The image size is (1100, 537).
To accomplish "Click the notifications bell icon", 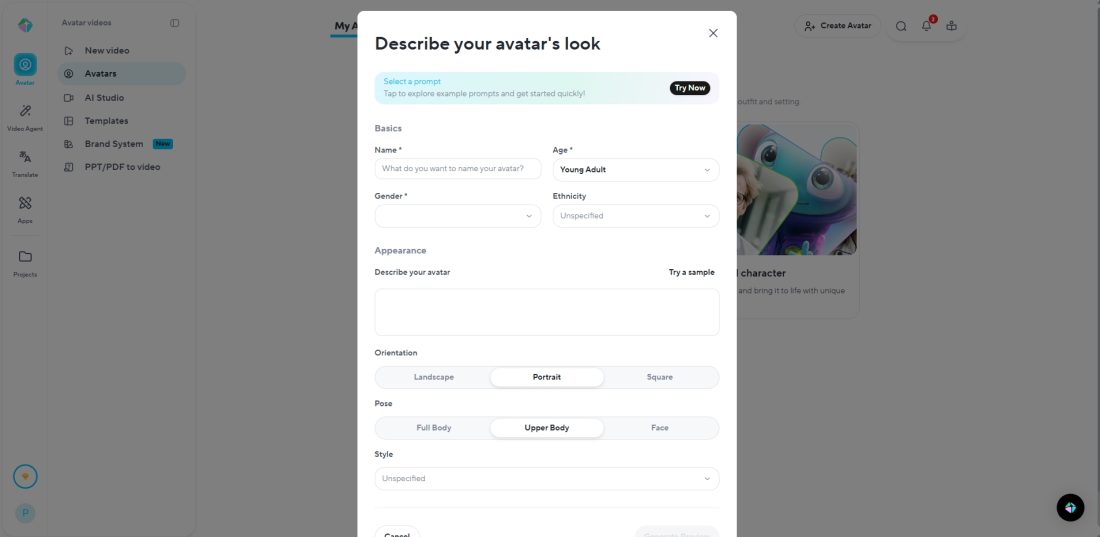I will pyautogui.click(x=927, y=26).
